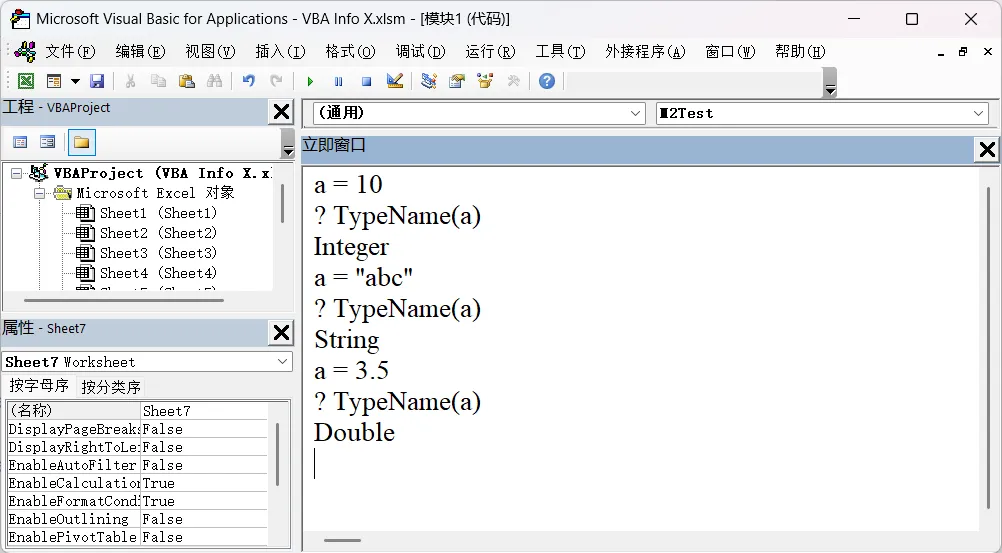This screenshot has height=553, width=1002.
Task: Click View Object icon in project panel
Action: pyautogui.click(x=47, y=142)
